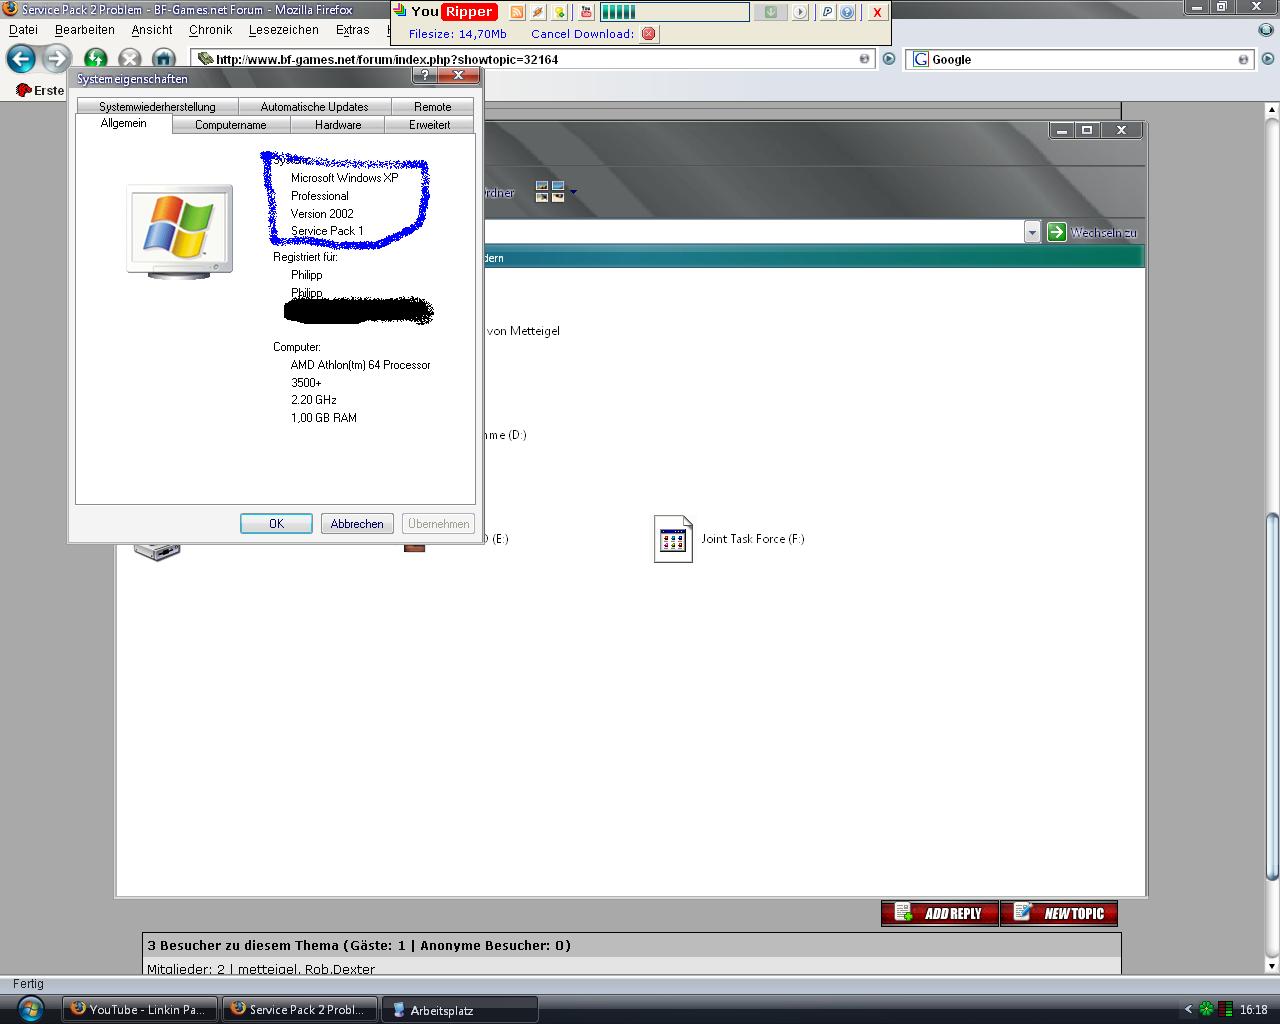This screenshot has height=1024, width=1280.
Task: Click the YouRipper colorful logo icon
Action: (x=400, y=11)
